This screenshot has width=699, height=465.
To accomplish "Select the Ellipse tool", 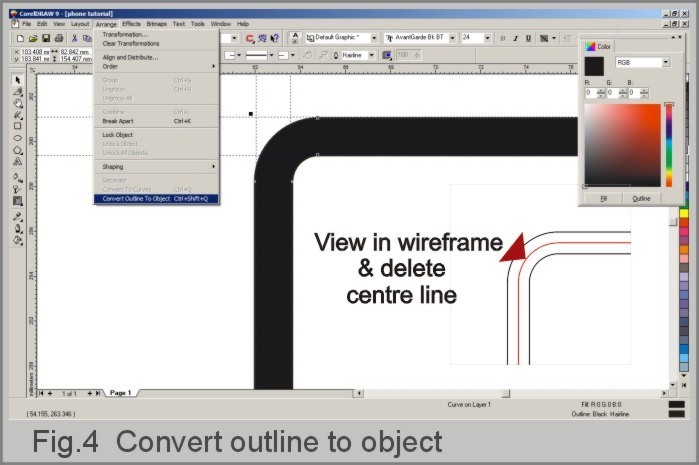I will click(18, 138).
